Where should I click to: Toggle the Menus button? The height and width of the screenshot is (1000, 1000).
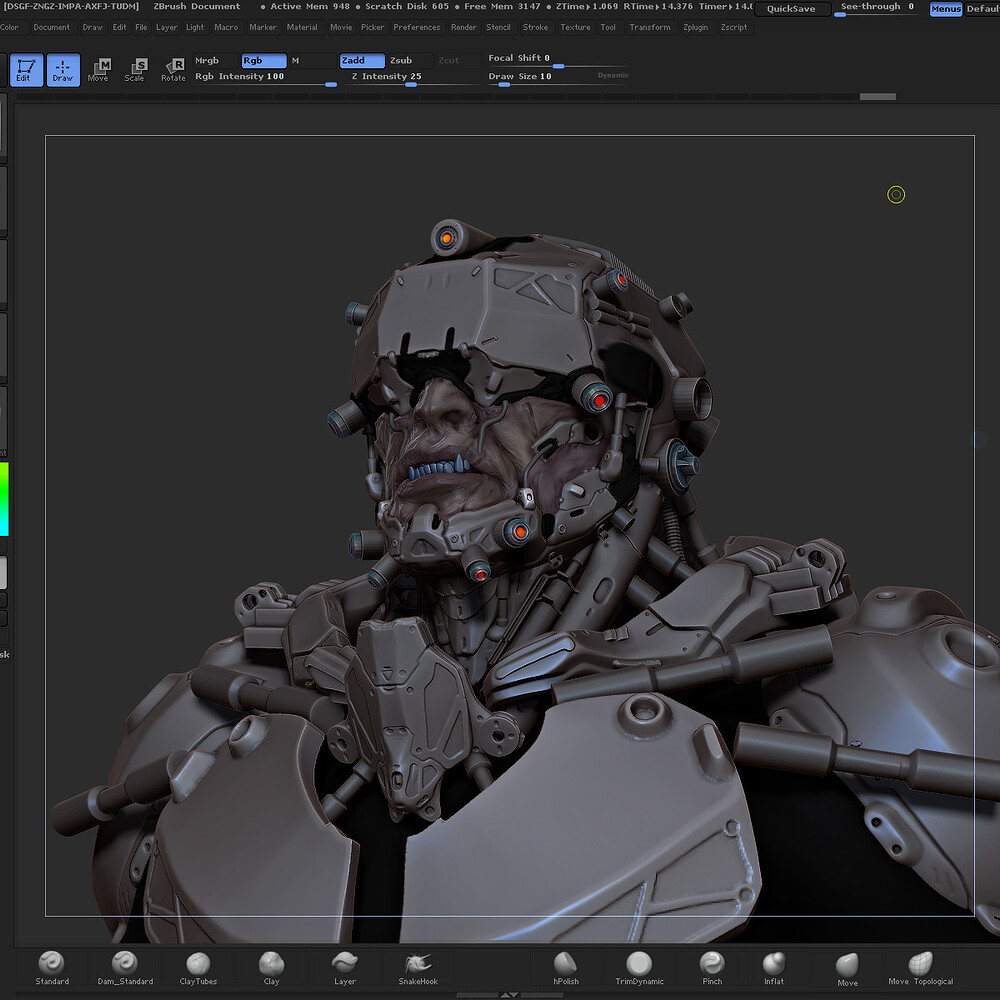pyautogui.click(x=946, y=9)
